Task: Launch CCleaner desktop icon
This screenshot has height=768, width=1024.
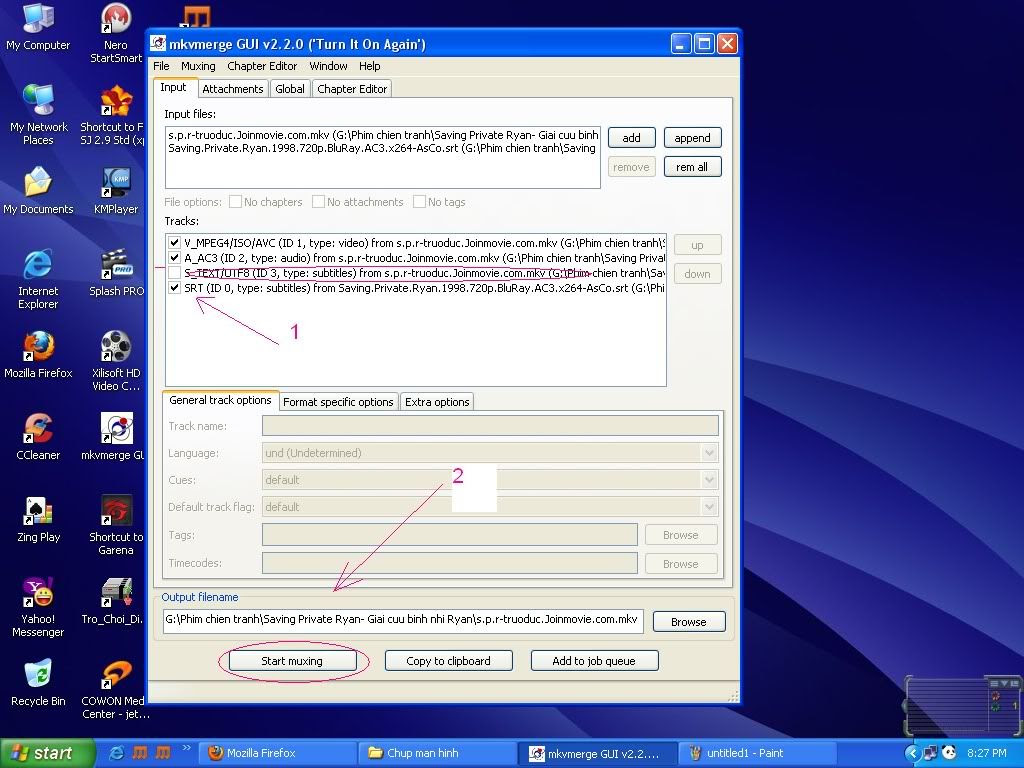Action: tap(38, 436)
